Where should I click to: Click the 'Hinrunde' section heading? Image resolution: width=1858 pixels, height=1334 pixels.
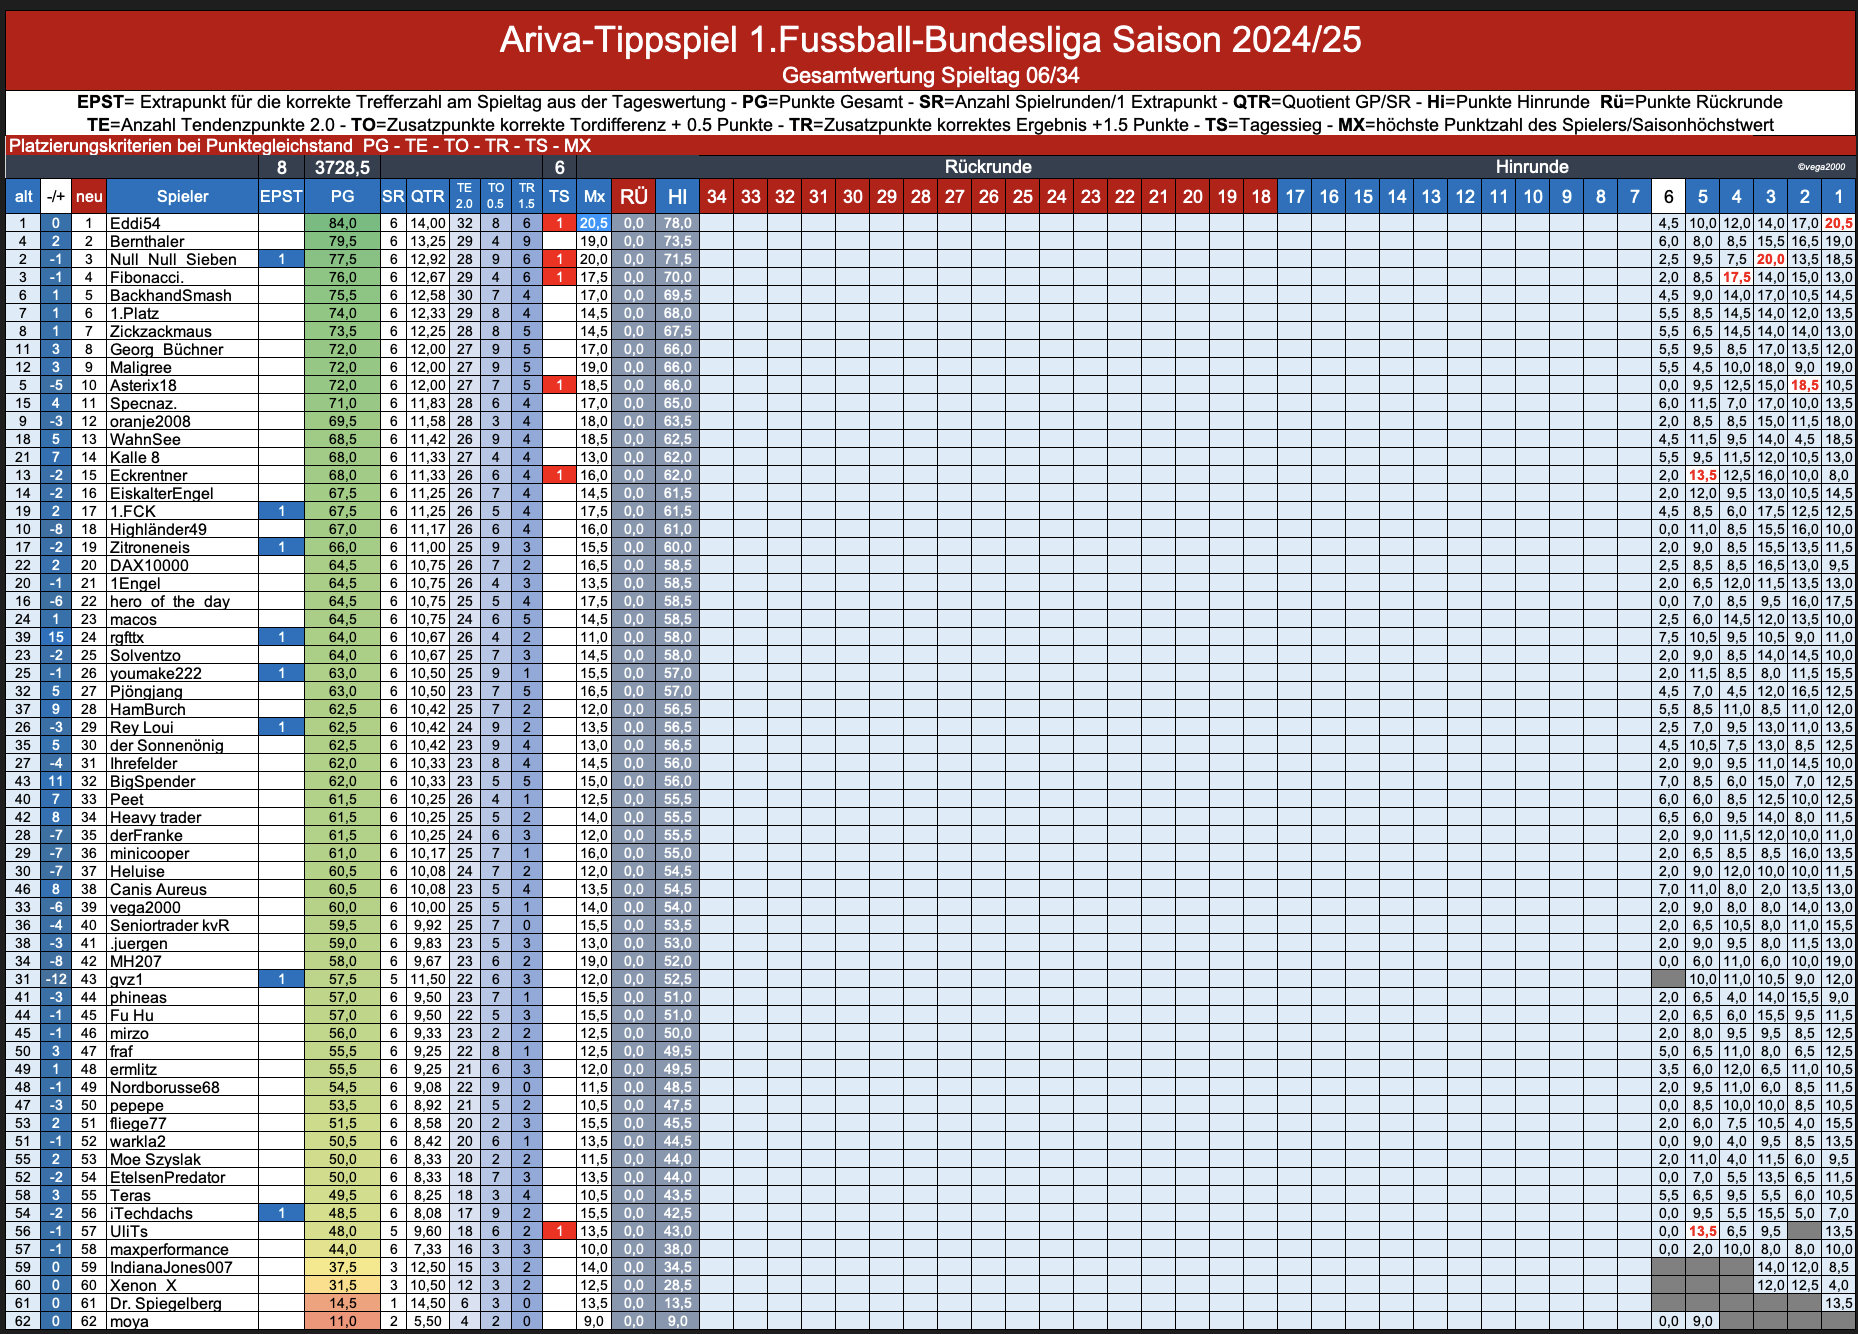tap(1532, 167)
